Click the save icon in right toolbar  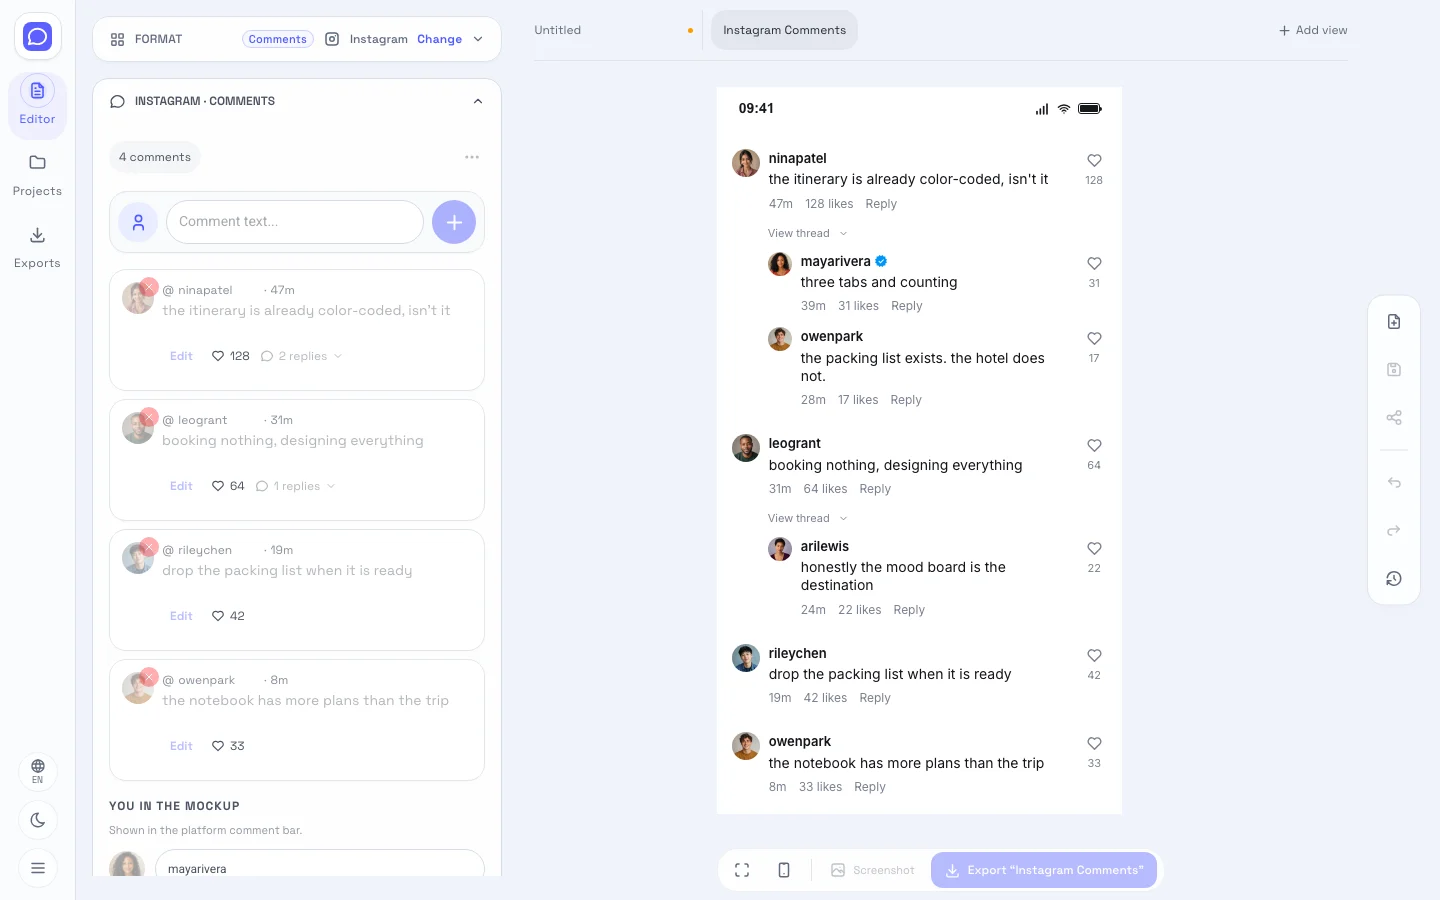point(1394,369)
